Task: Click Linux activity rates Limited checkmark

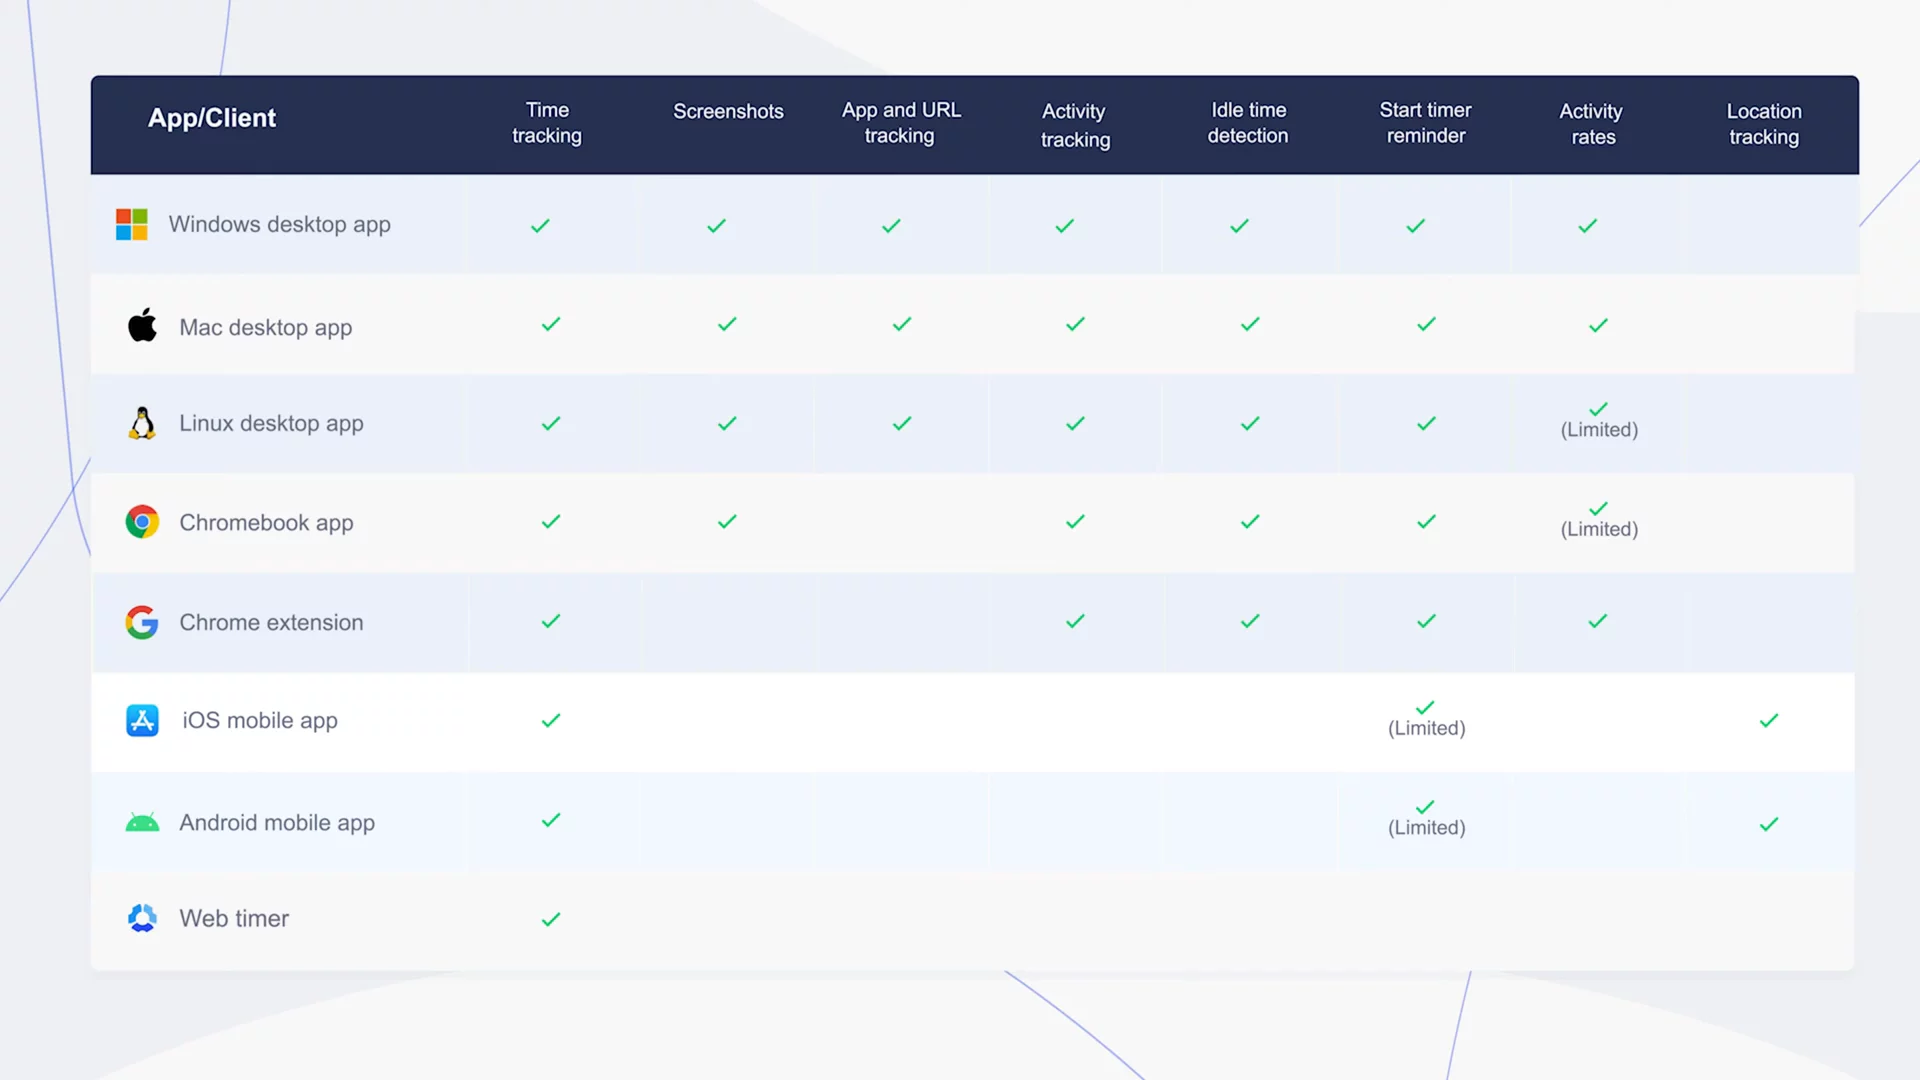Action: tap(1598, 409)
